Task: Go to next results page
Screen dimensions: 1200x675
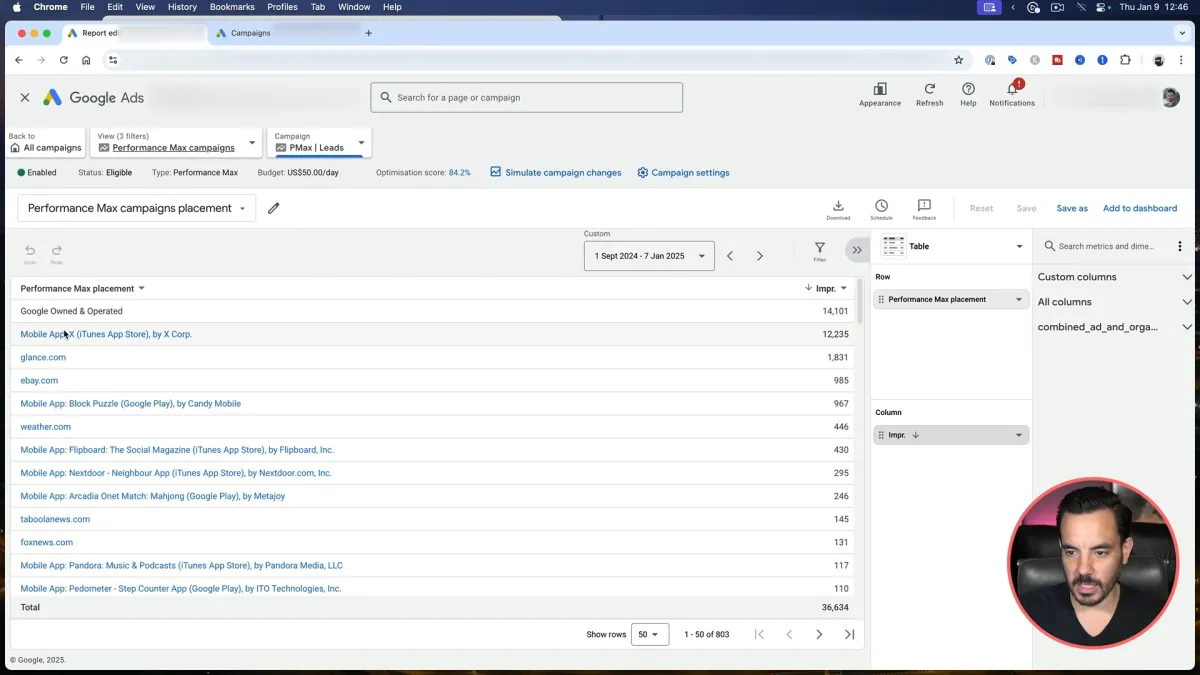Action: [x=819, y=634]
